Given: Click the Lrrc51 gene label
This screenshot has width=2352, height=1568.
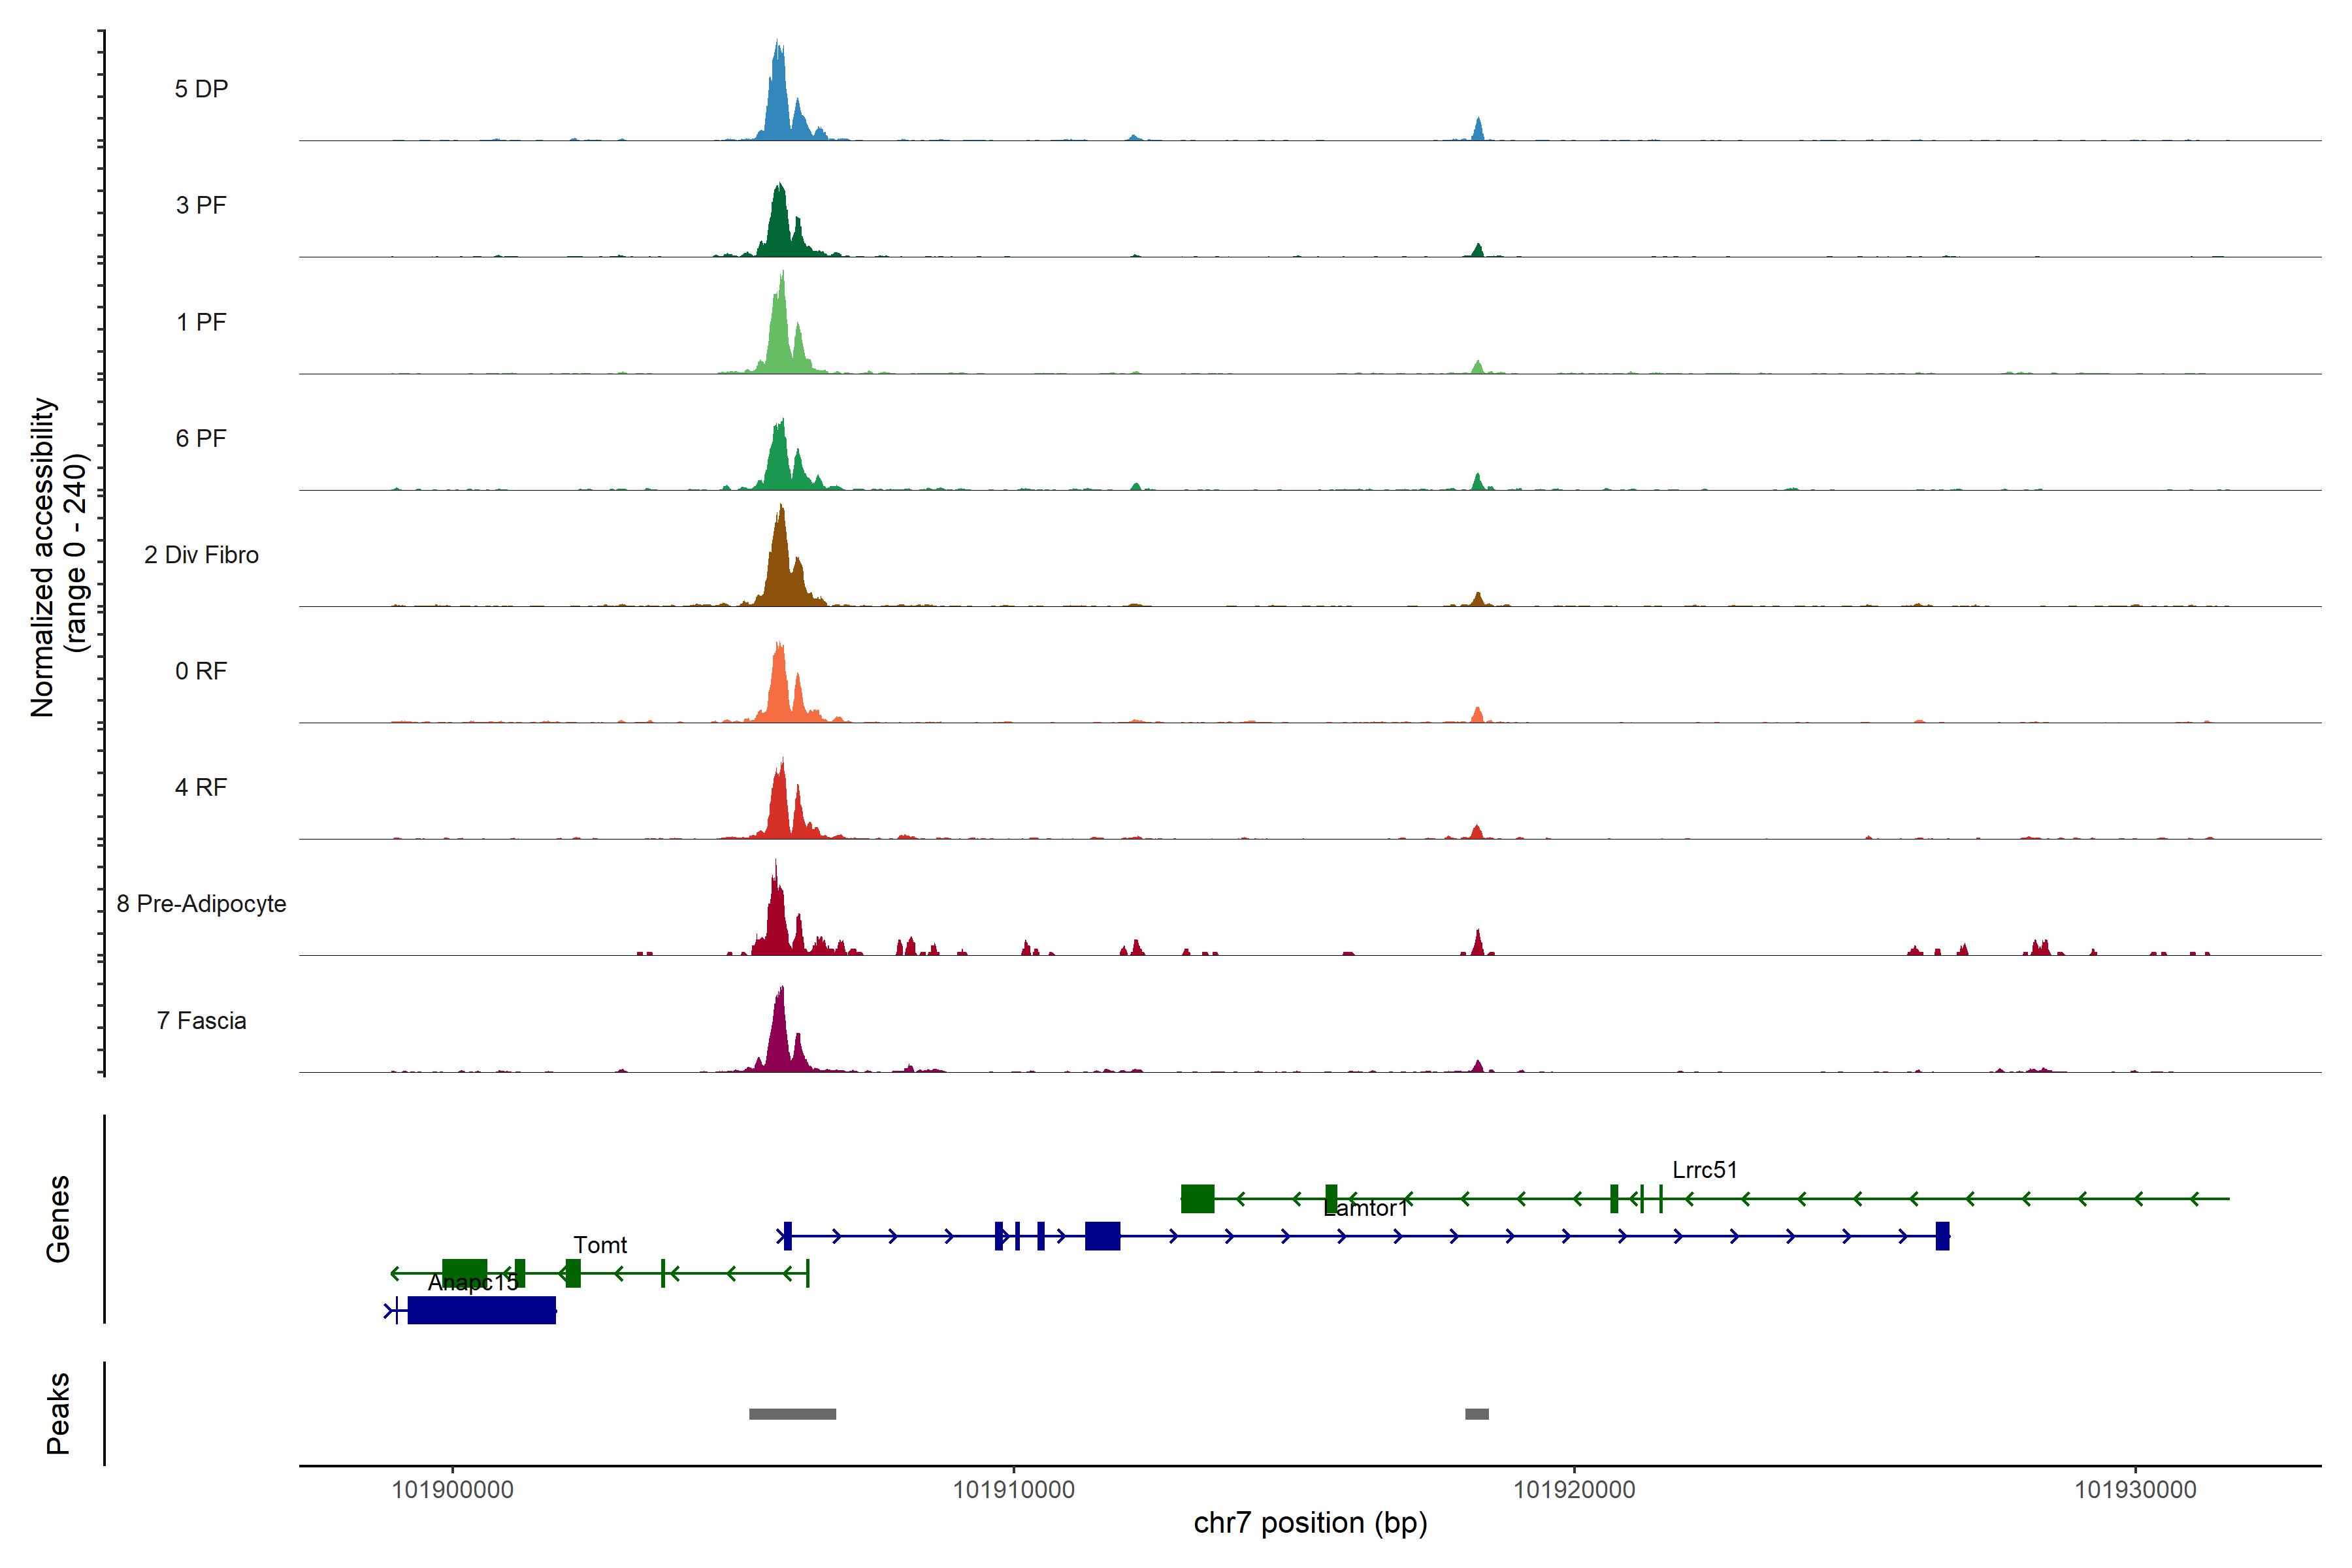Looking at the screenshot, I should (x=1704, y=1169).
